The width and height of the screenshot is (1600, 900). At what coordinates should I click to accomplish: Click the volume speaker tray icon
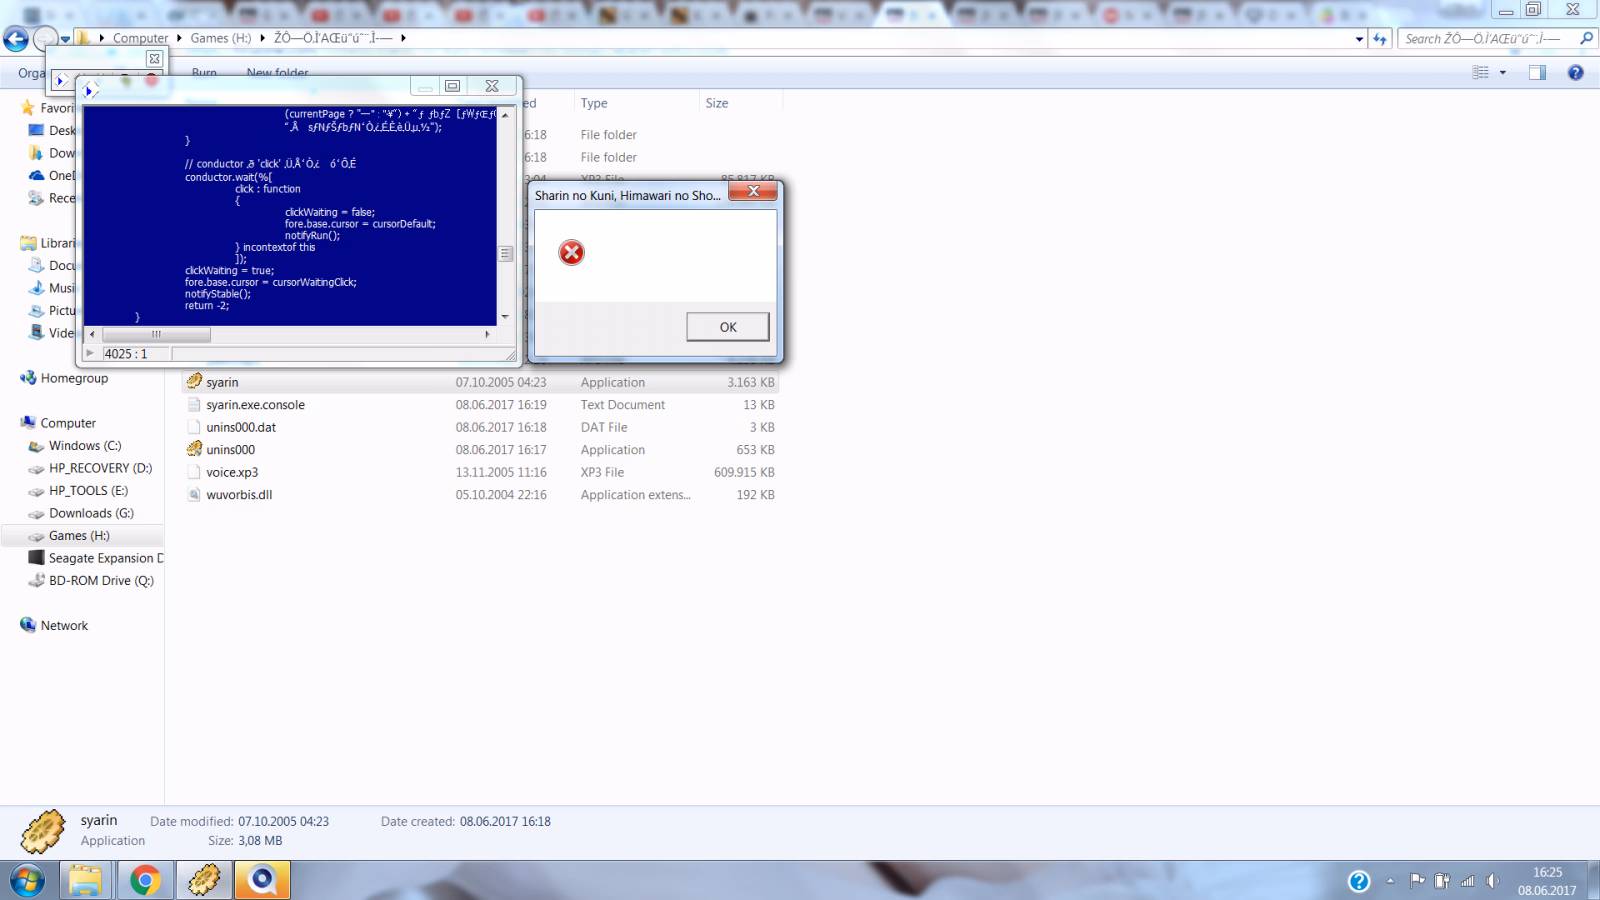pyautogui.click(x=1492, y=881)
